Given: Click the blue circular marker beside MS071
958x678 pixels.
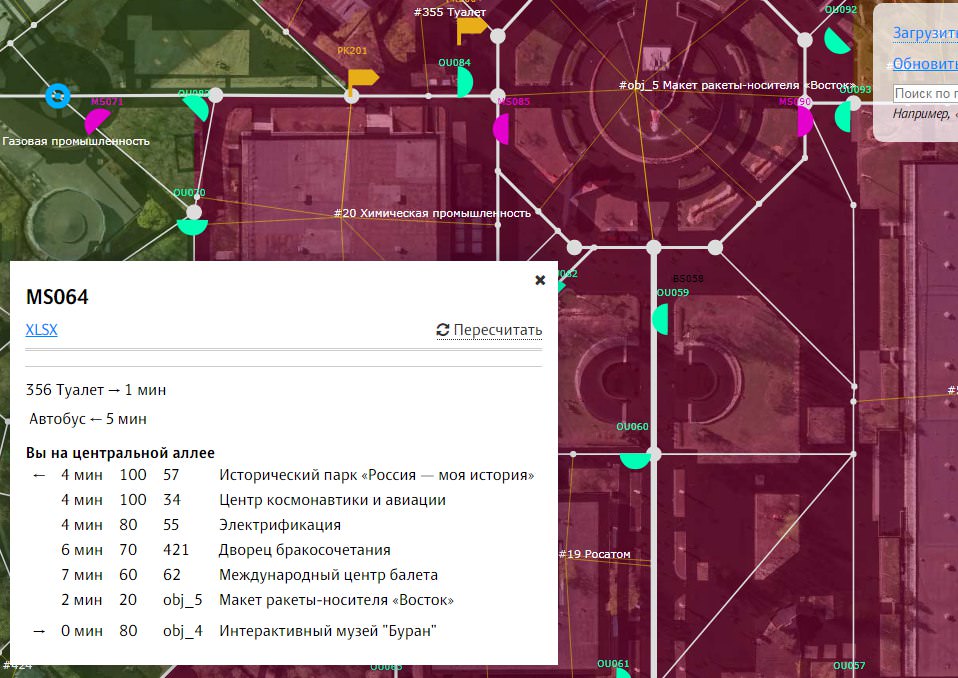Looking at the screenshot, I should [x=57, y=97].
